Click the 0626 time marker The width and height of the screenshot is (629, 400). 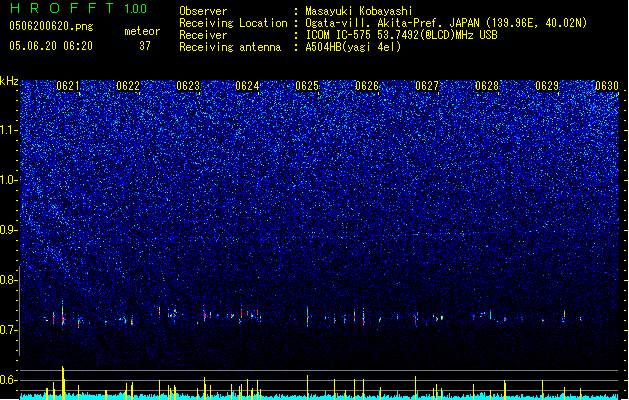pos(367,86)
